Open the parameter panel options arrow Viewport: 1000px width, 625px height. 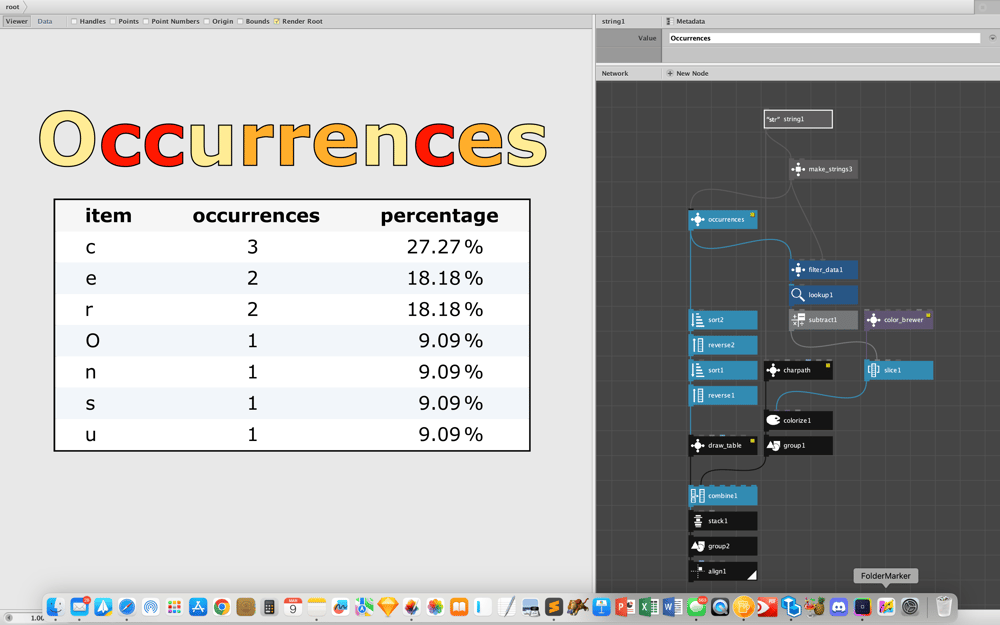click(x=992, y=38)
